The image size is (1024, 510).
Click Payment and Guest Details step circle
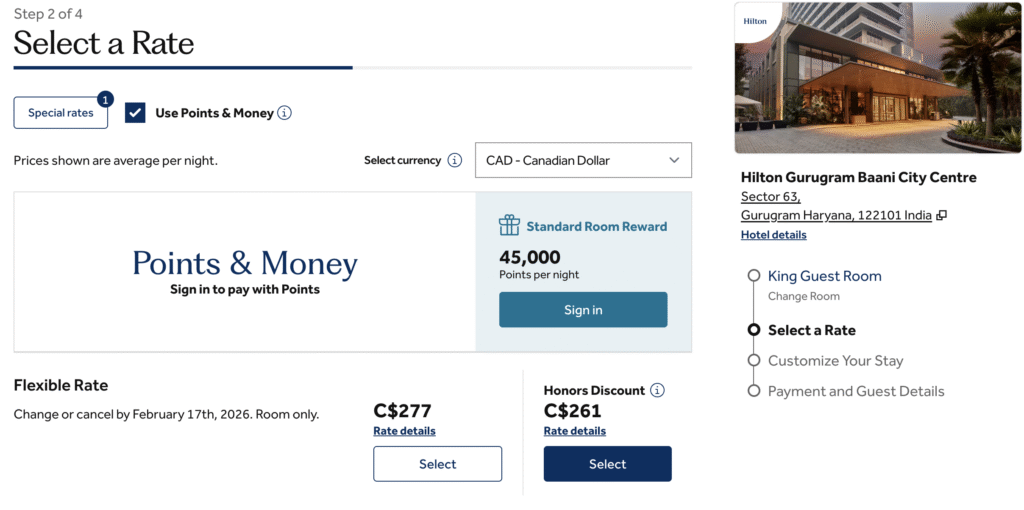pyautogui.click(x=754, y=391)
